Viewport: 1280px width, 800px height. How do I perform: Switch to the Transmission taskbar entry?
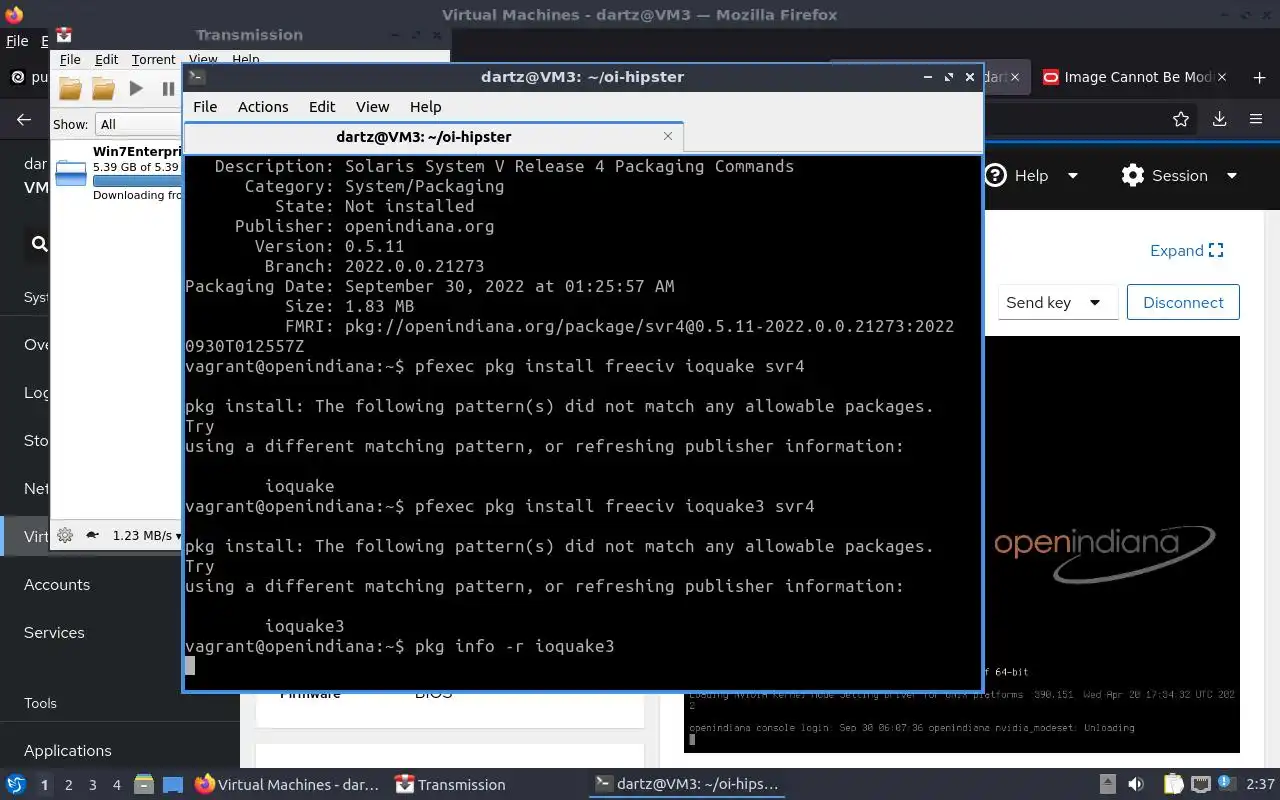click(x=450, y=784)
